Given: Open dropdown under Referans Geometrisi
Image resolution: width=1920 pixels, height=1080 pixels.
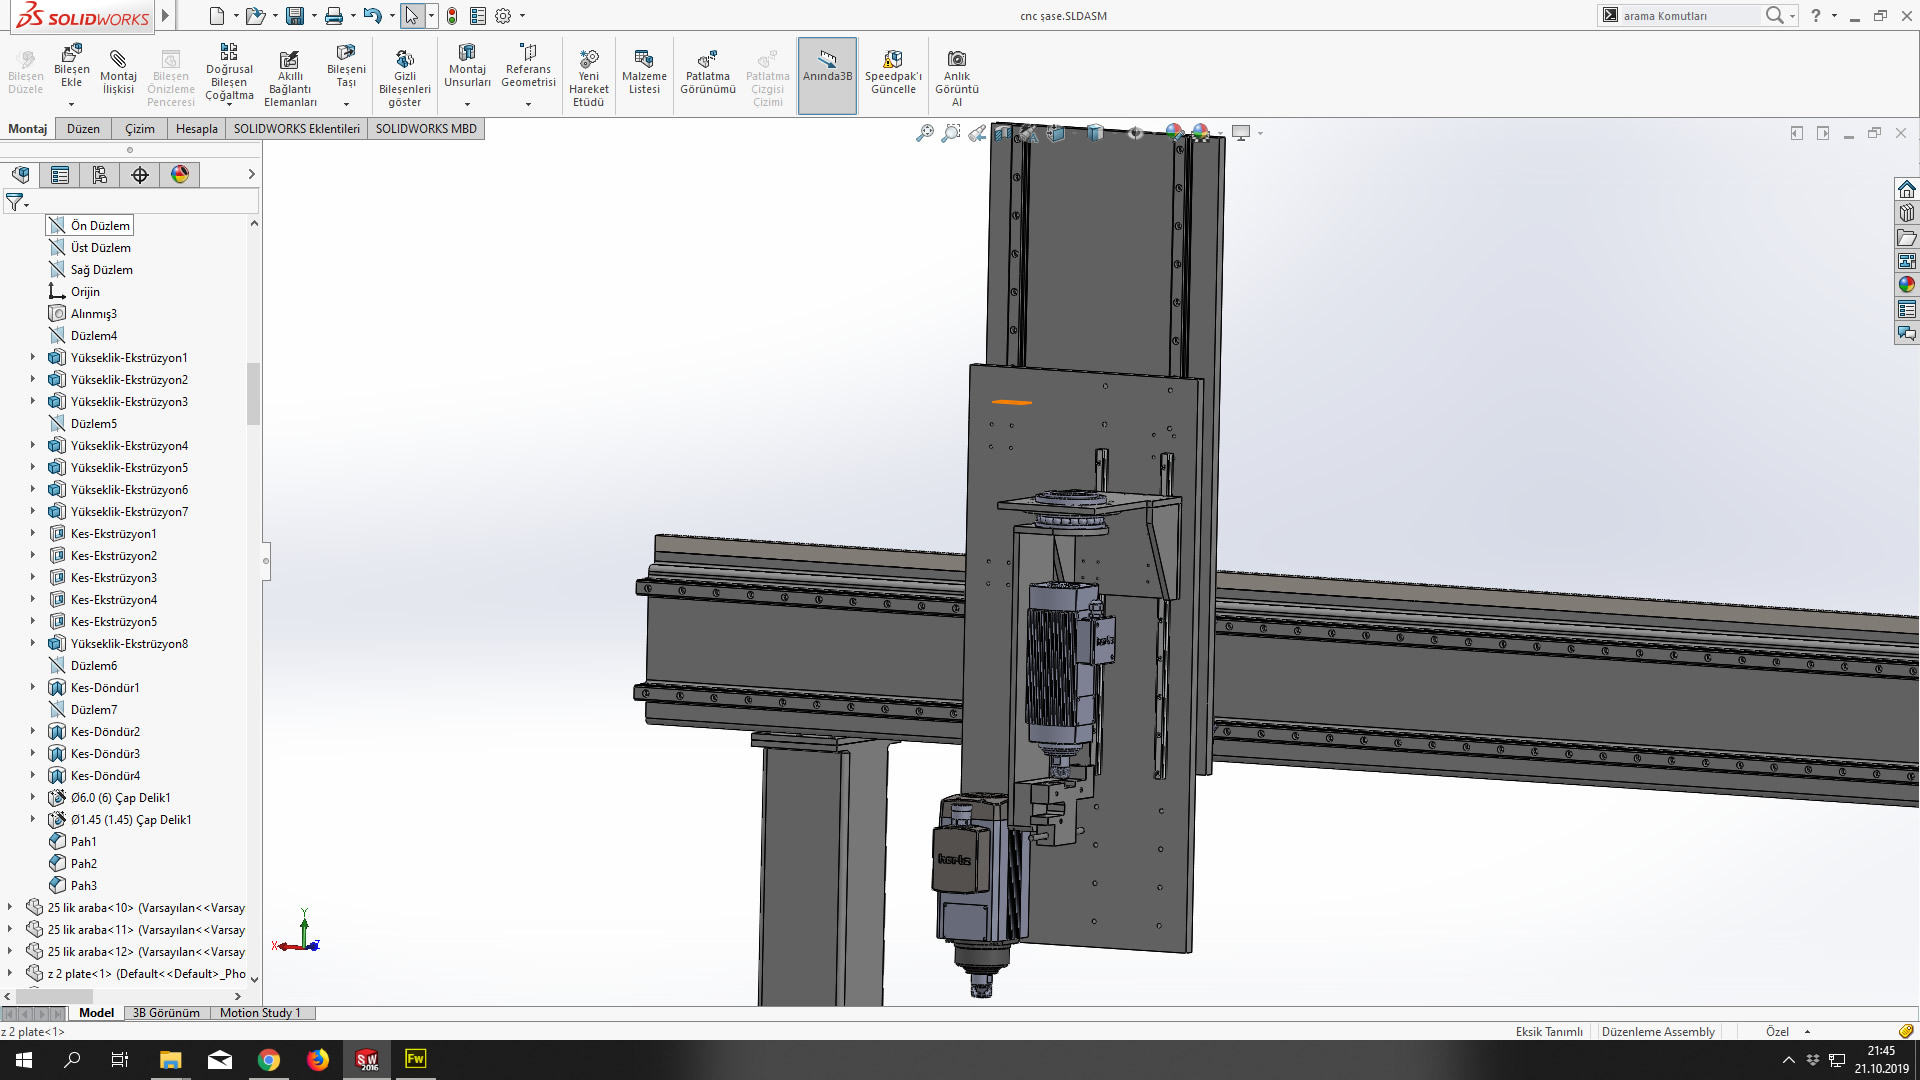Looking at the screenshot, I should coord(528,104).
